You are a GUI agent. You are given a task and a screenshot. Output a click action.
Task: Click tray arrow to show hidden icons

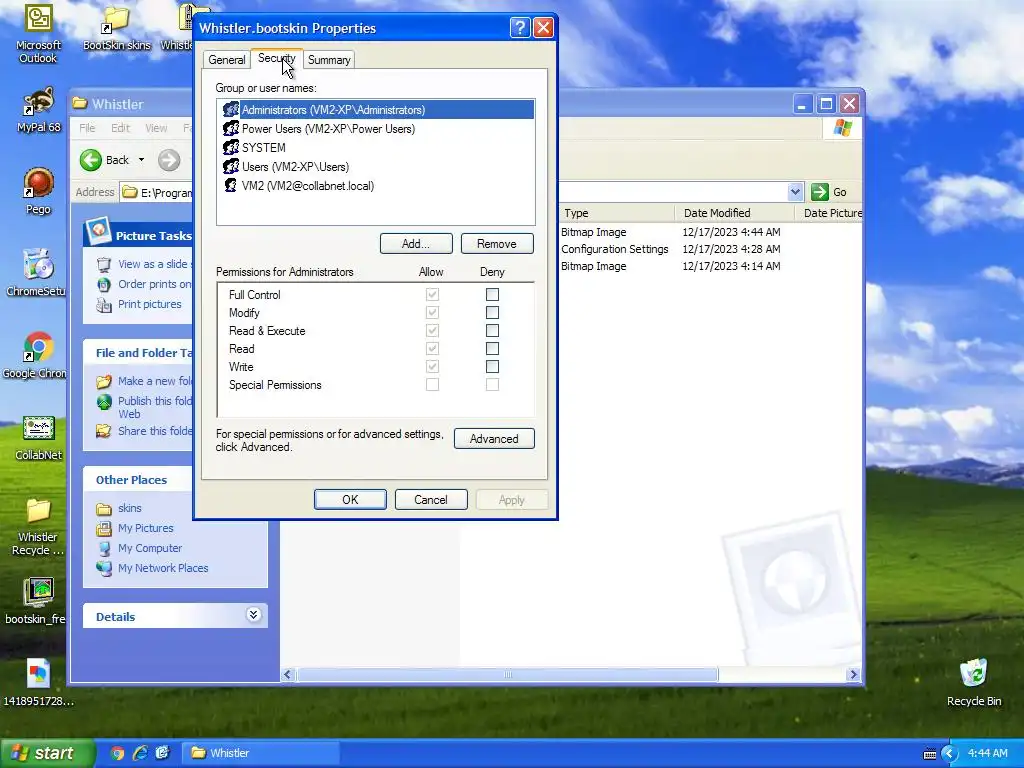pos(949,753)
